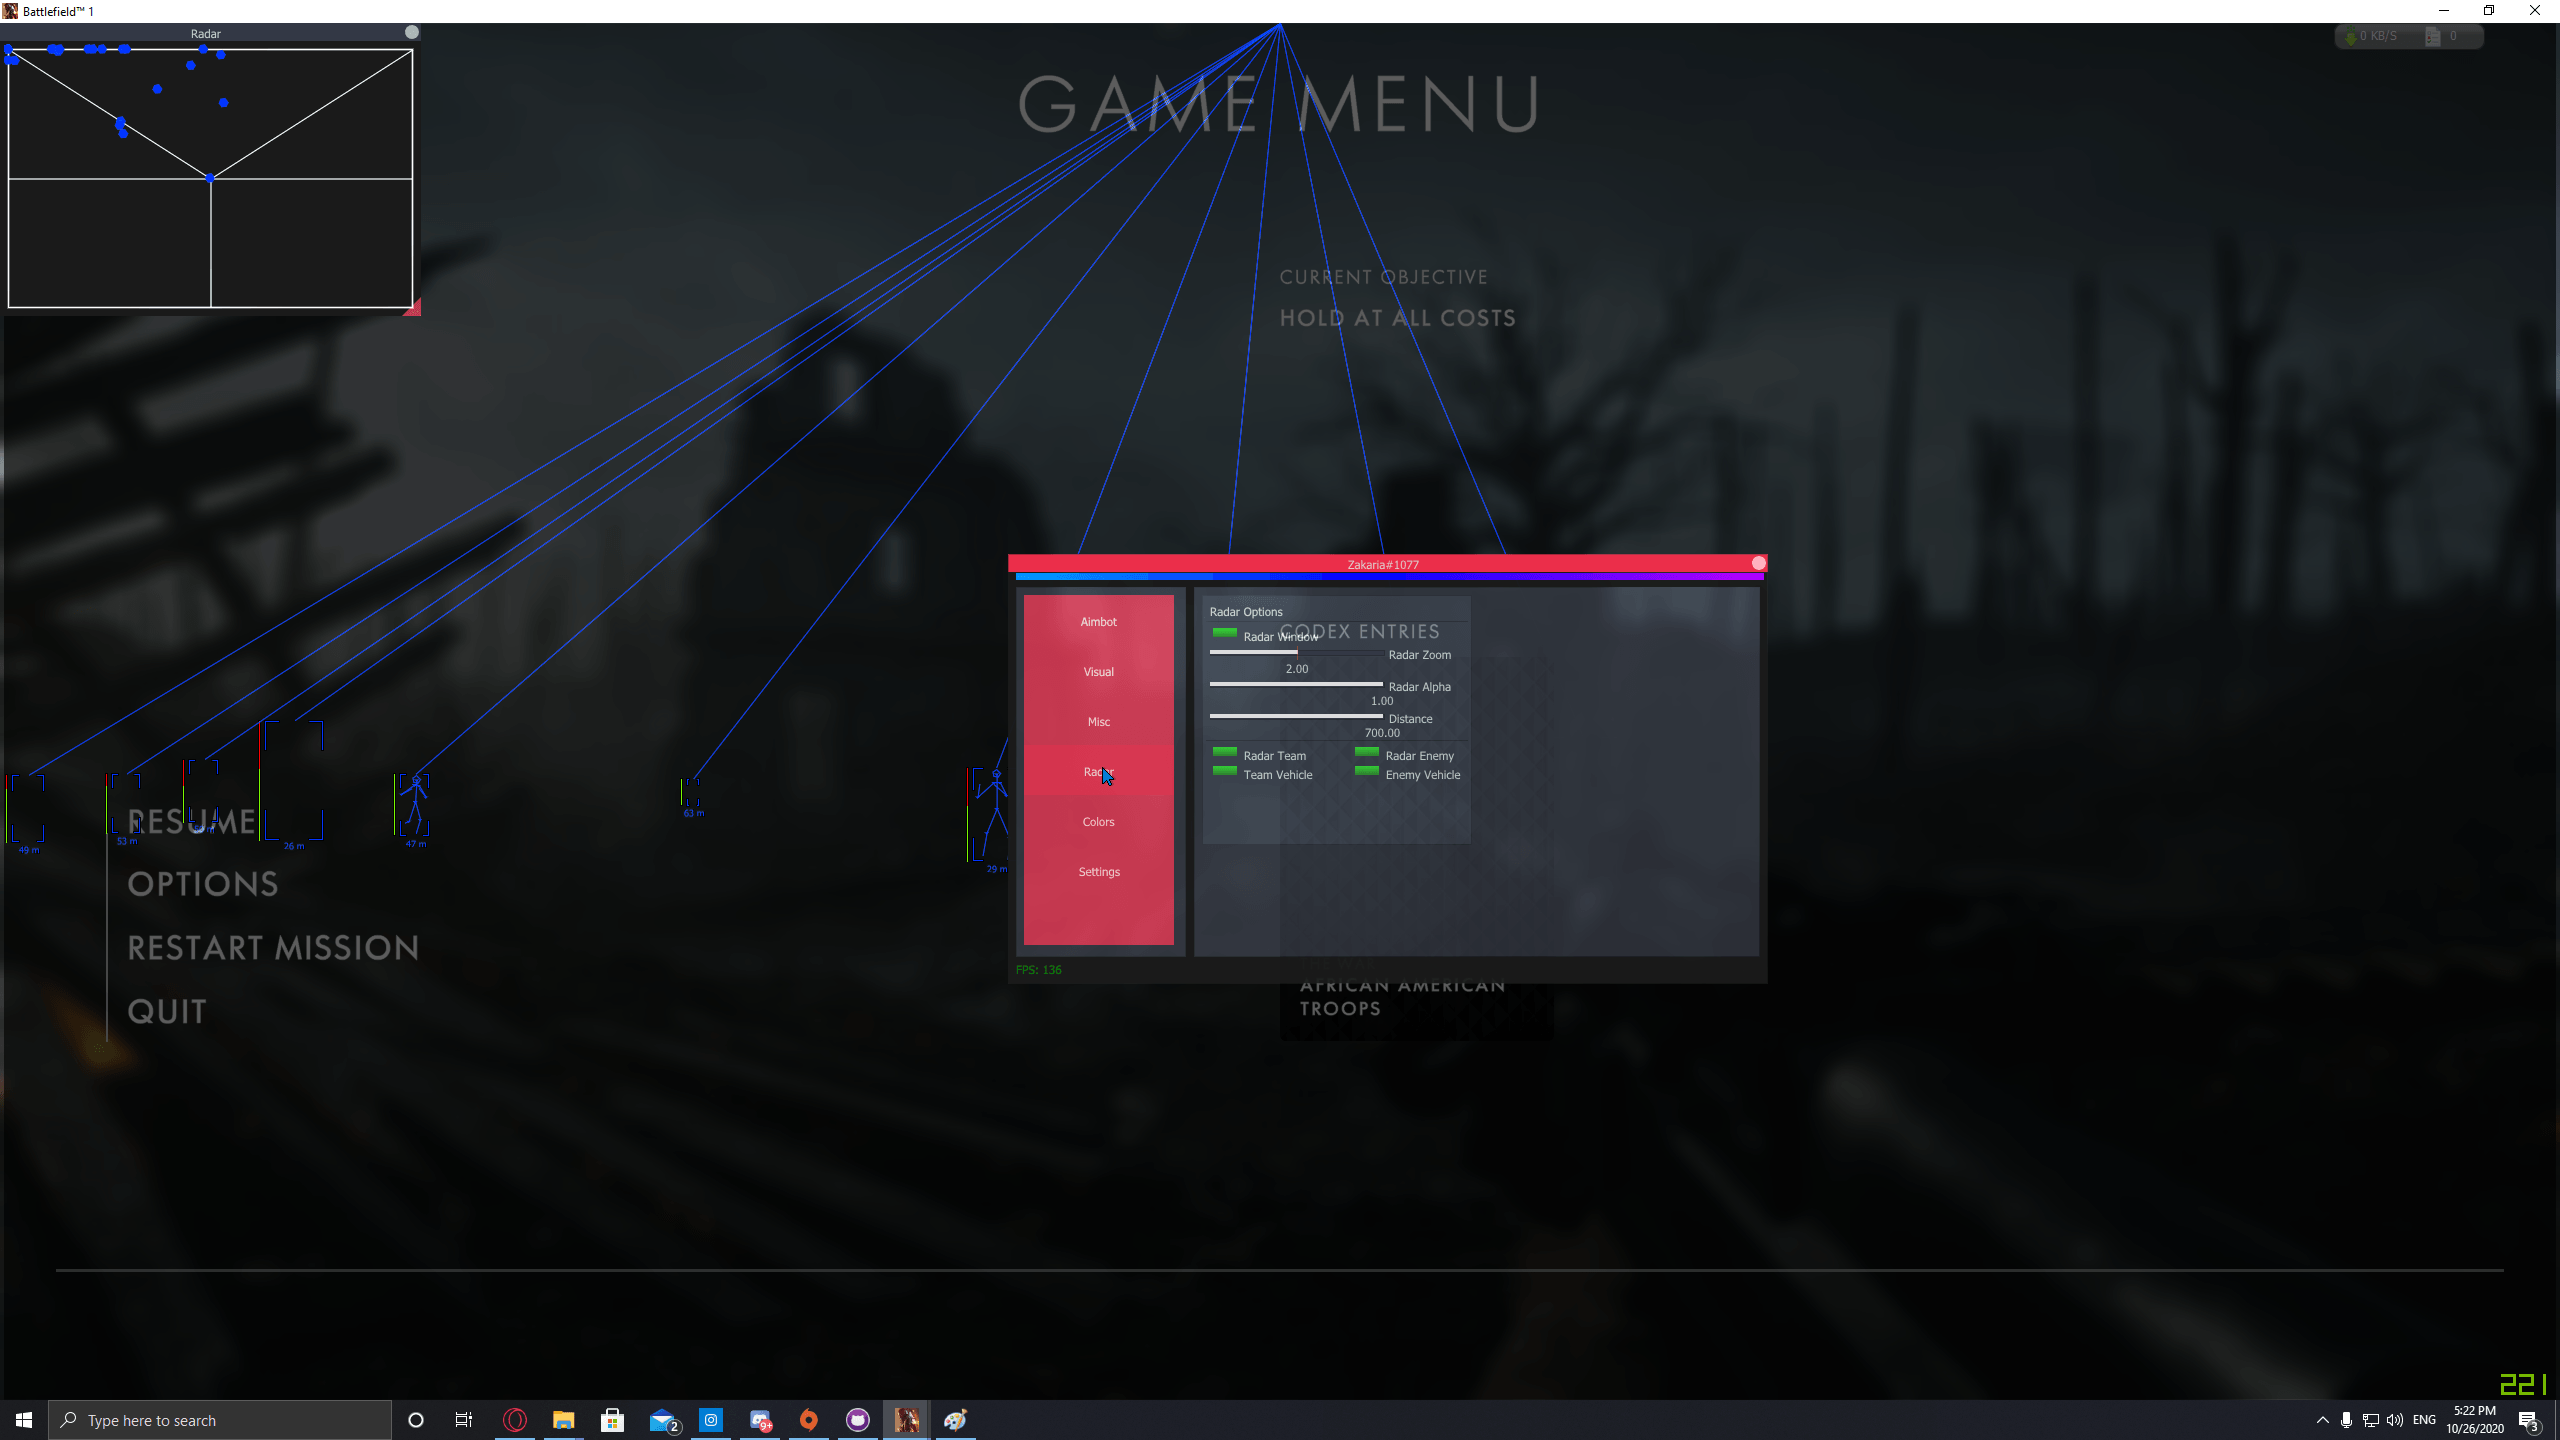The height and width of the screenshot is (1440, 2560).
Task: Open the purple cat icon app
Action: click(858, 1420)
